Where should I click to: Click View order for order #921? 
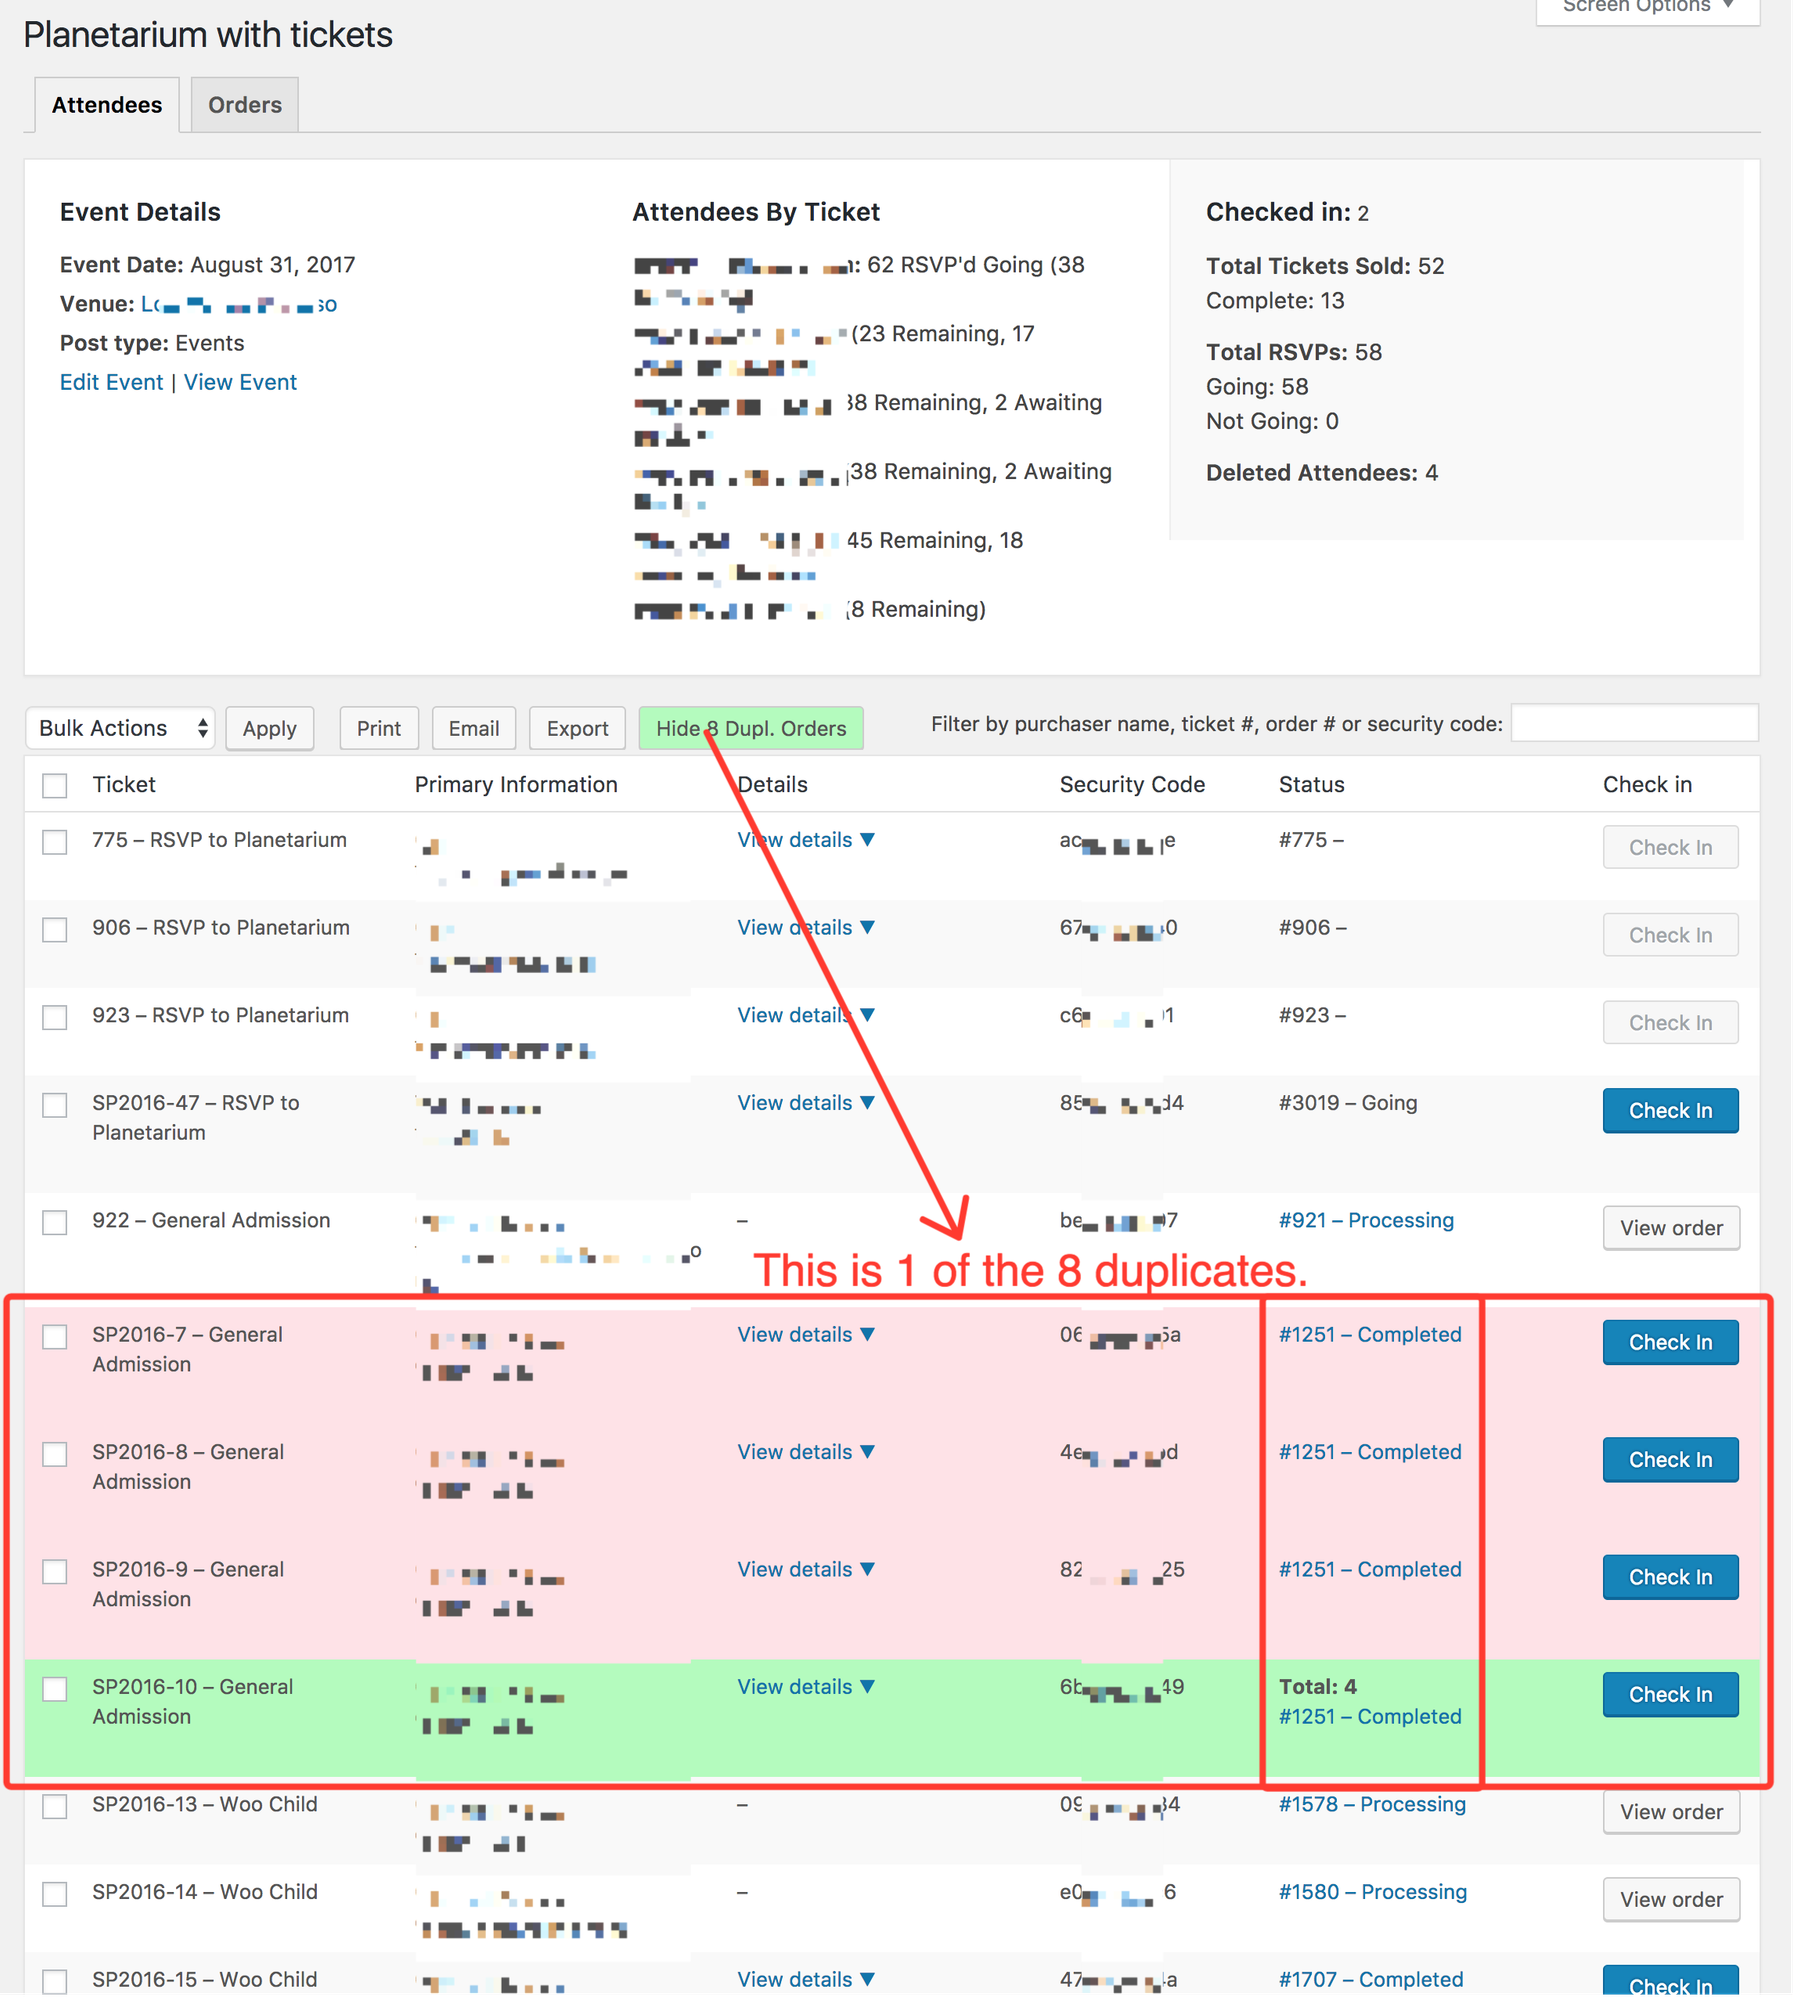1670,1228
